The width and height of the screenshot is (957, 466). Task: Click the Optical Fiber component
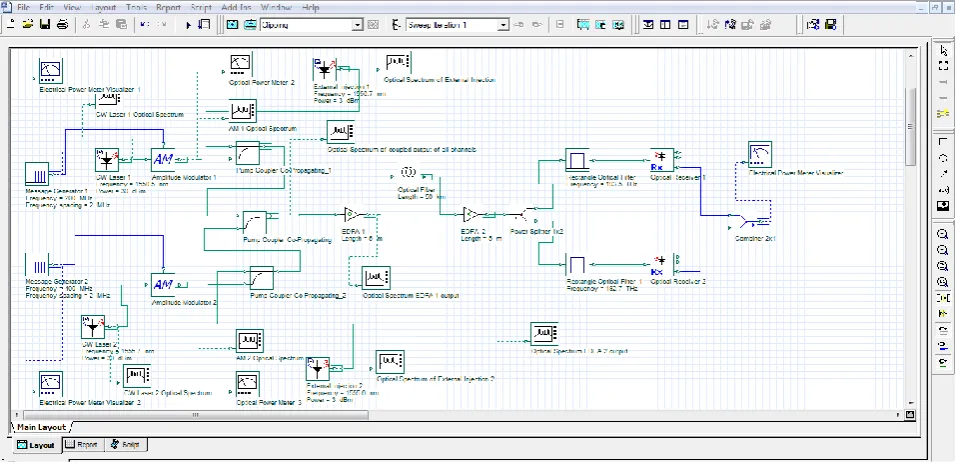click(410, 174)
